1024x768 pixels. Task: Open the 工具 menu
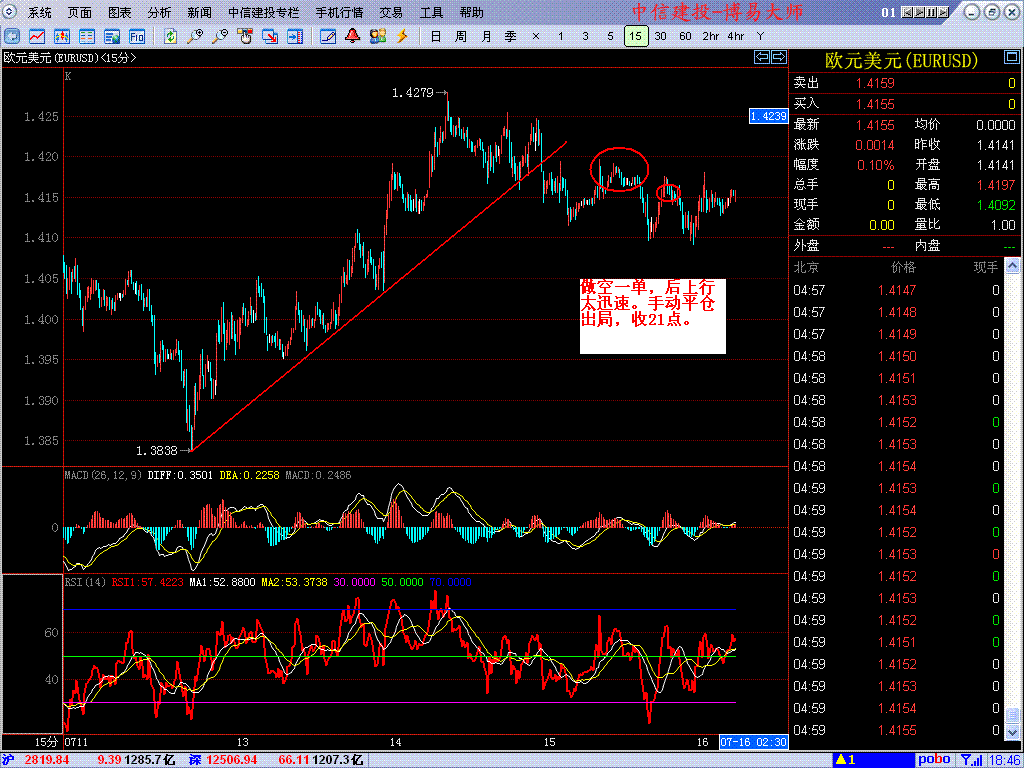click(x=431, y=12)
